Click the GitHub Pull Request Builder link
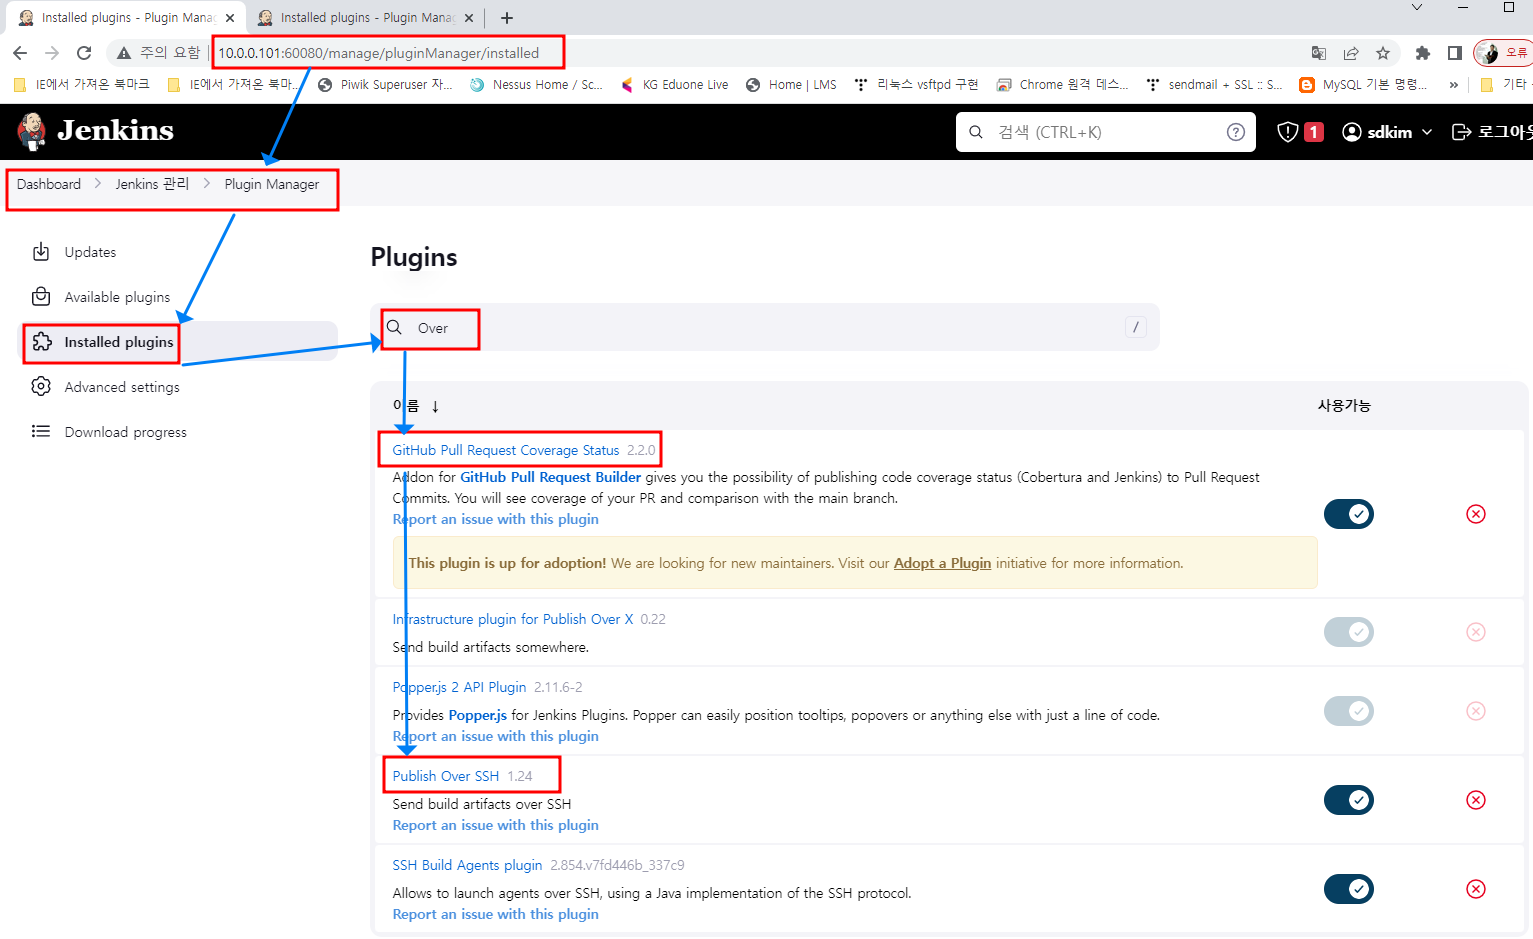 click(550, 477)
